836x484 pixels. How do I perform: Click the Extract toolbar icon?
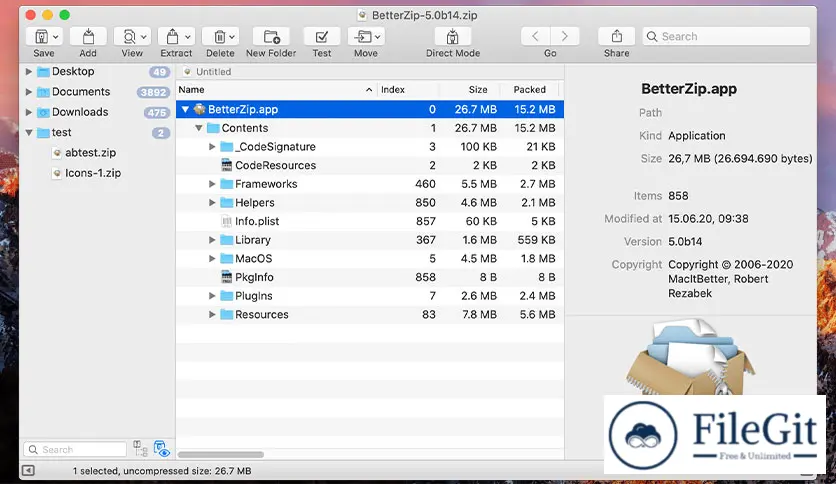click(x=172, y=37)
